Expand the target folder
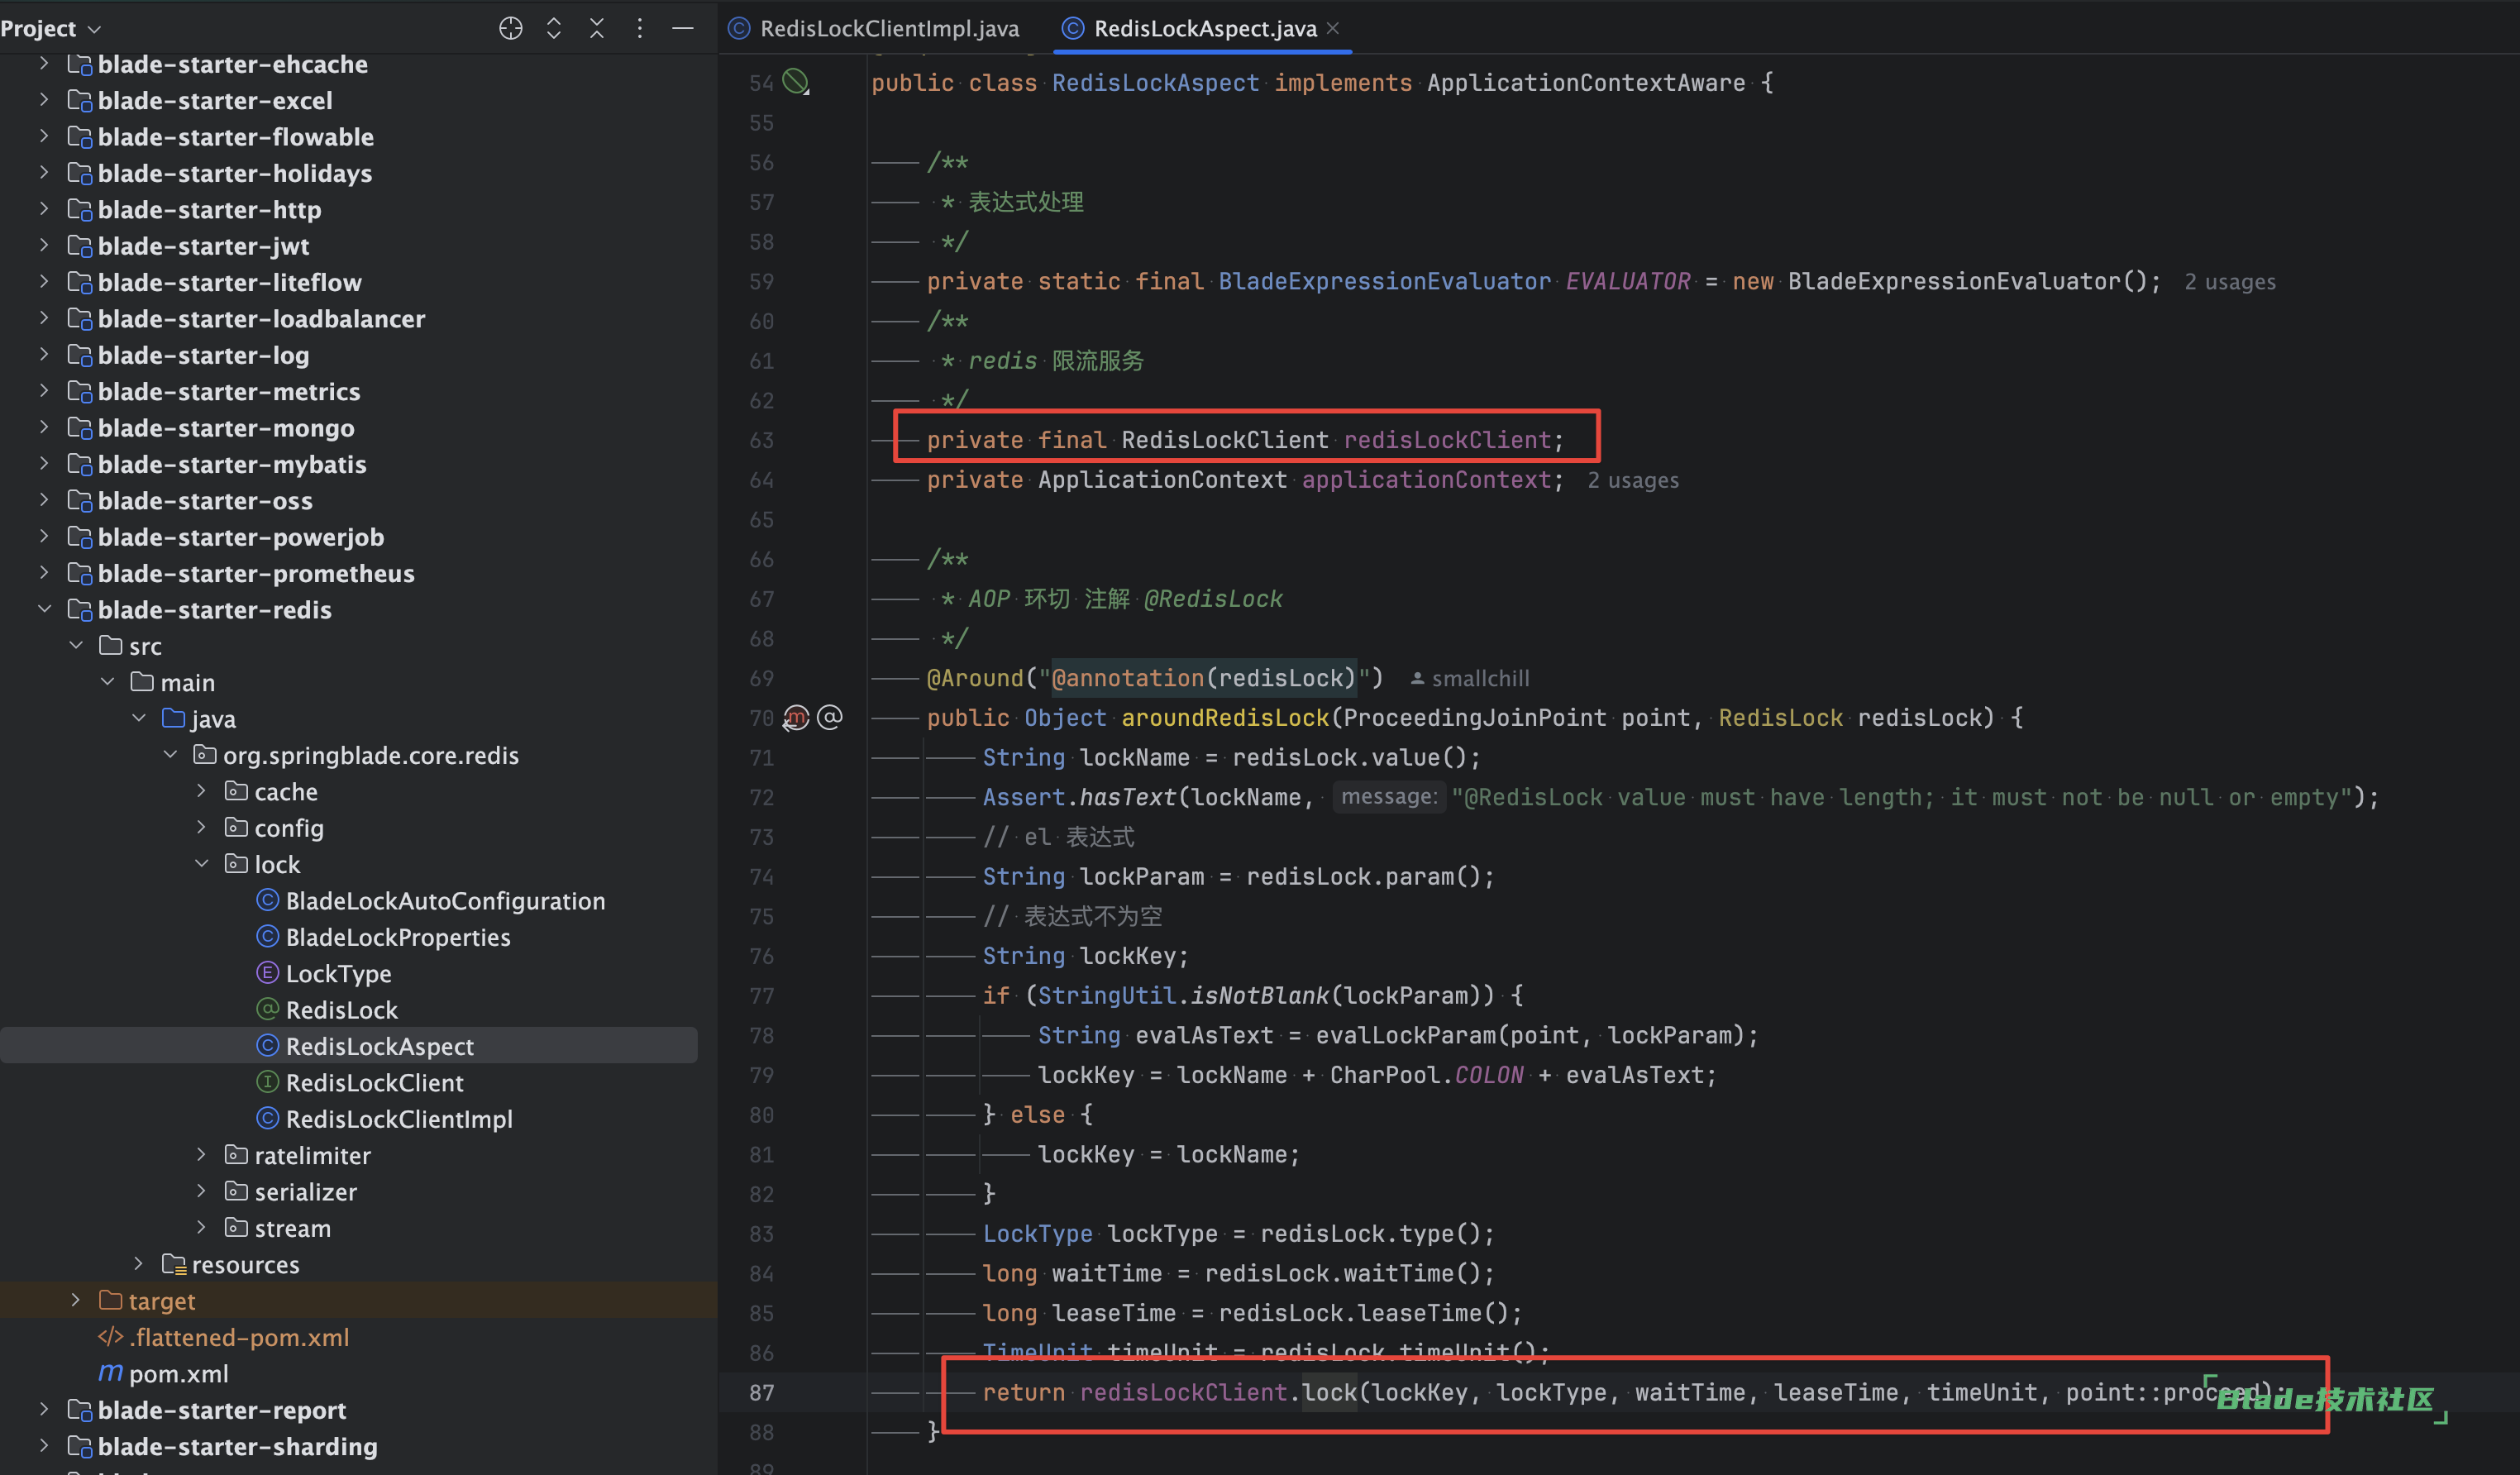This screenshot has width=2520, height=1475. pyautogui.click(x=76, y=1300)
